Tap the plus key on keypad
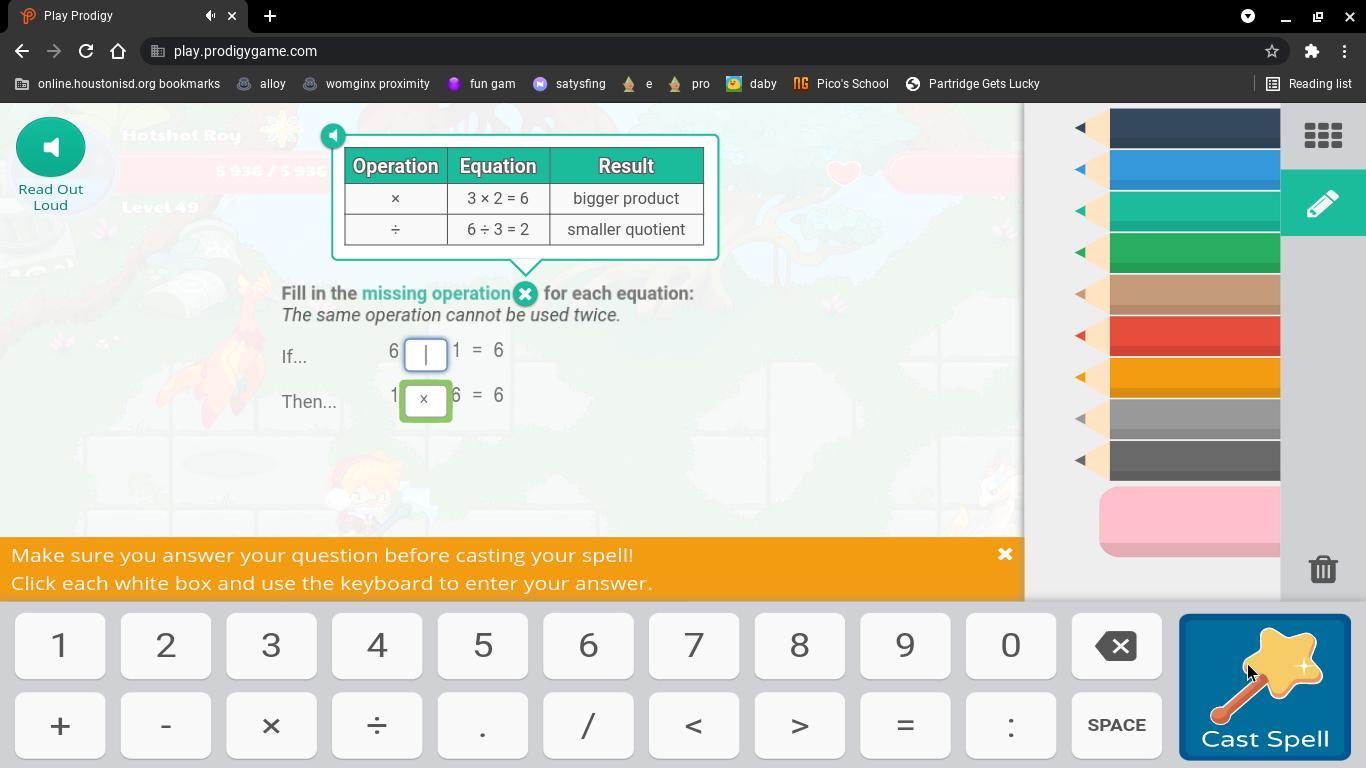The height and width of the screenshot is (768, 1366). (x=60, y=725)
